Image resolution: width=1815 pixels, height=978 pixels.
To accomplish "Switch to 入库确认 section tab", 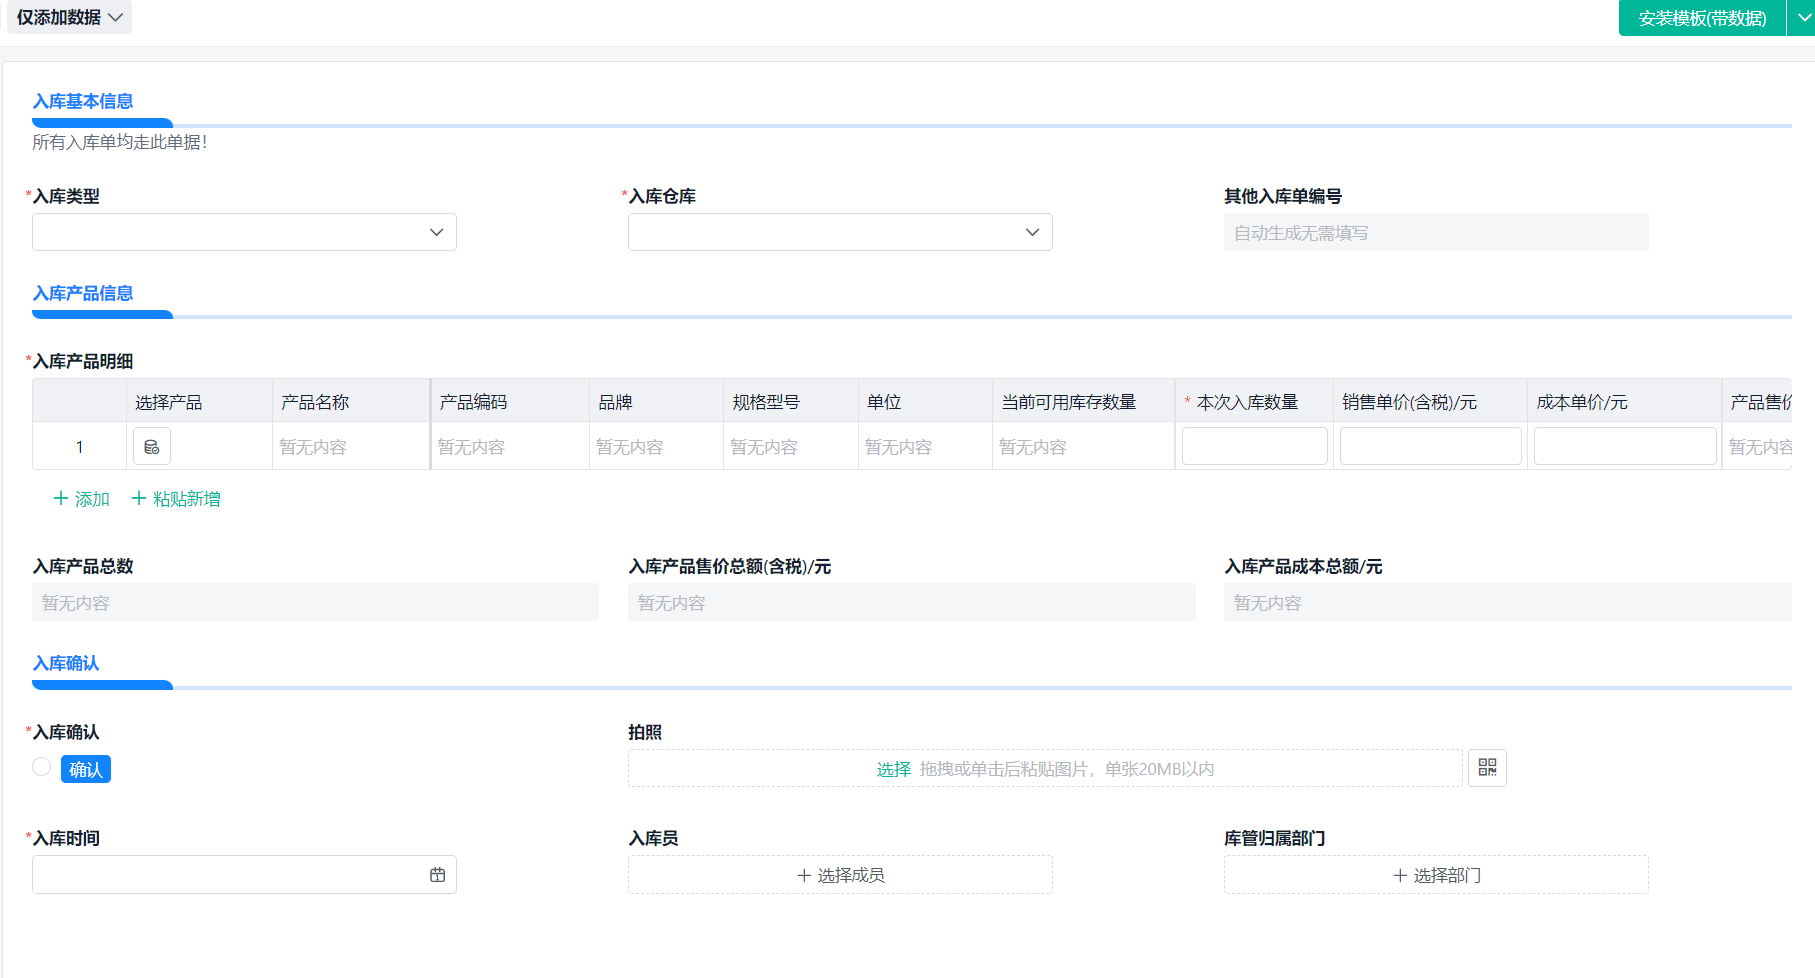I will (66, 663).
